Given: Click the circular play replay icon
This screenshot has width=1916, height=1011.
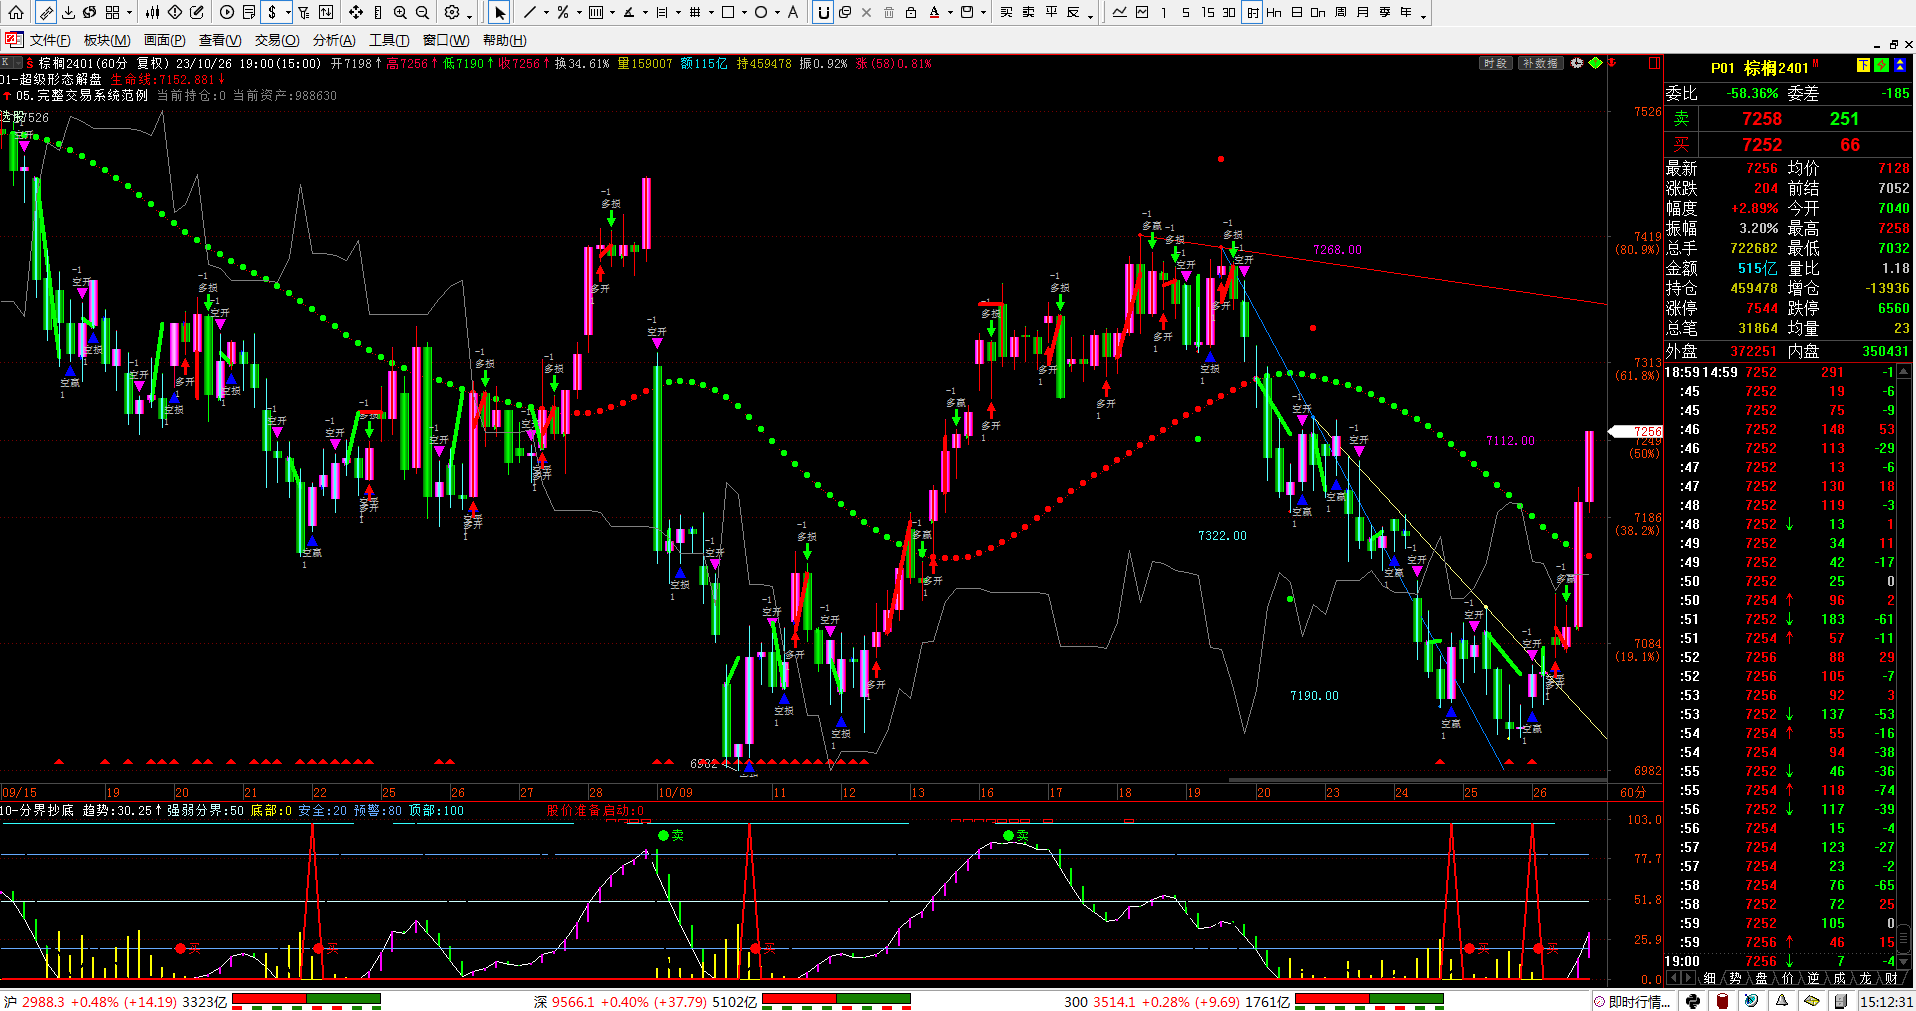Looking at the screenshot, I should pos(227,12).
